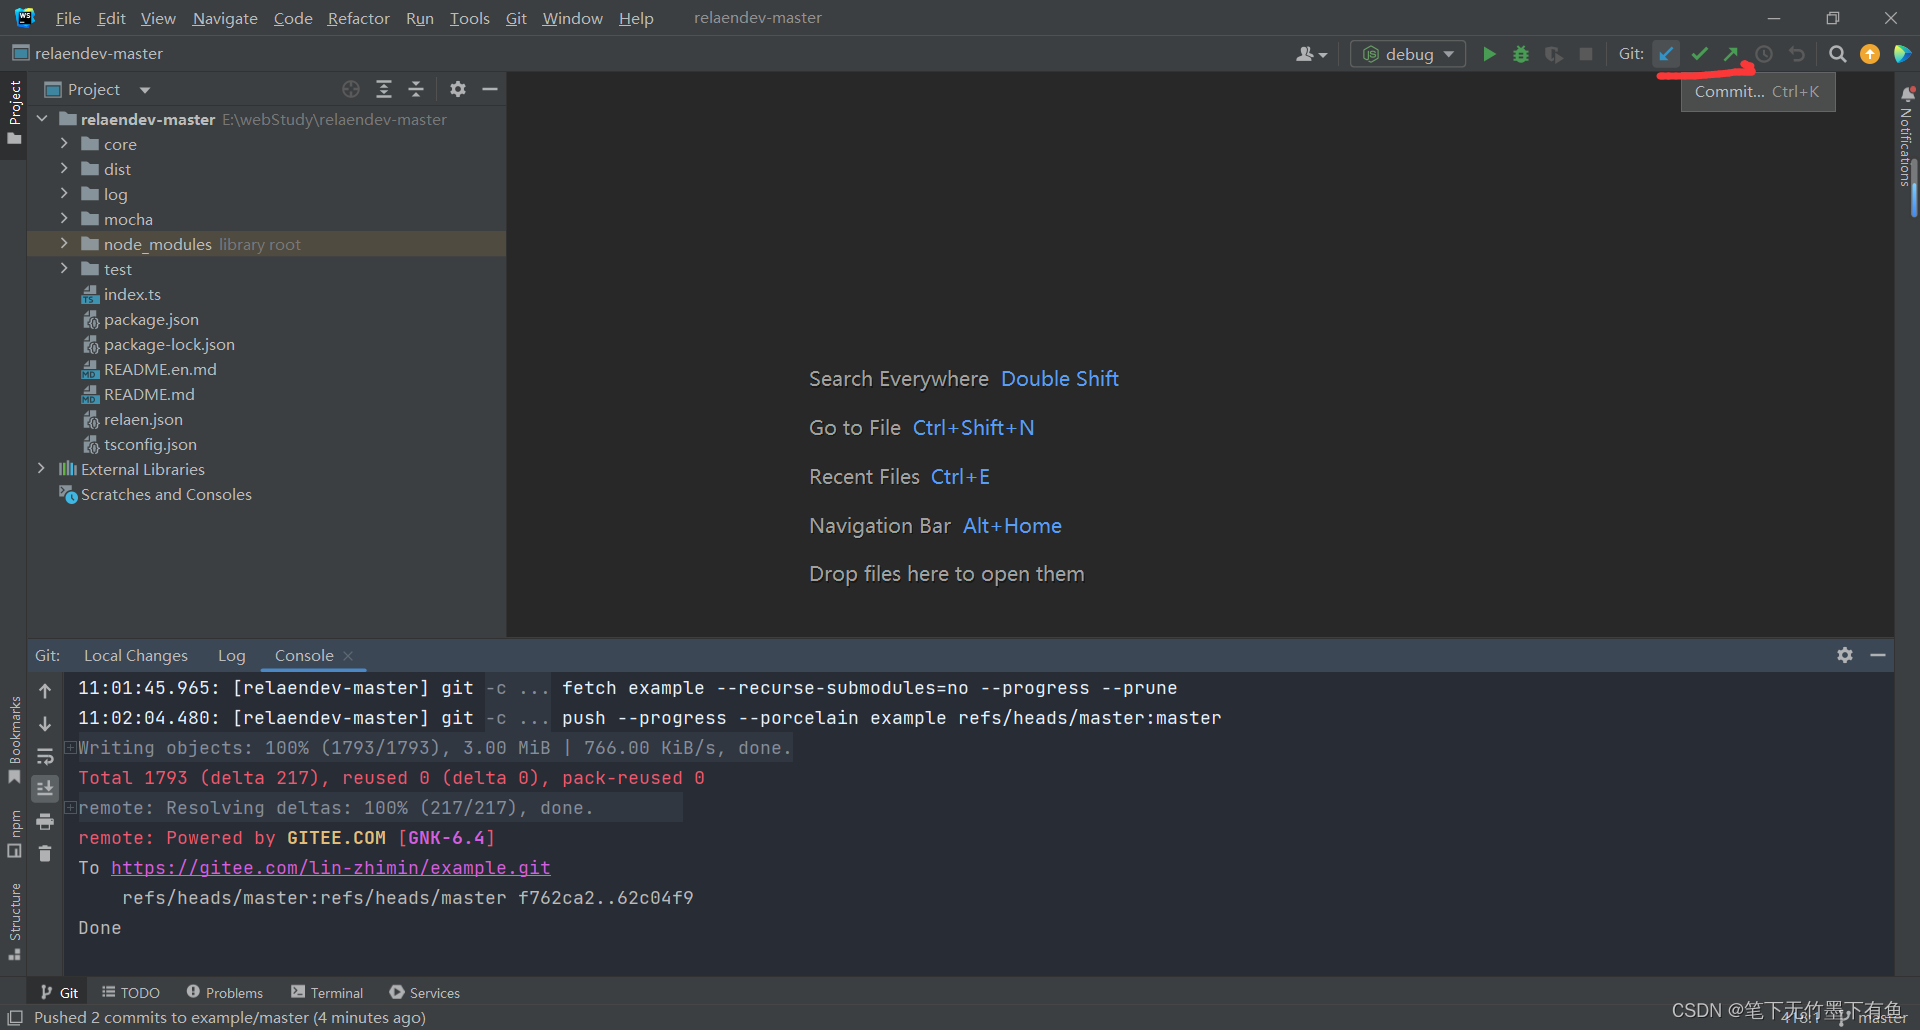Image resolution: width=1920 pixels, height=1030 pixels.
Task: Expand the dist folder
Action: pos(64,169)
